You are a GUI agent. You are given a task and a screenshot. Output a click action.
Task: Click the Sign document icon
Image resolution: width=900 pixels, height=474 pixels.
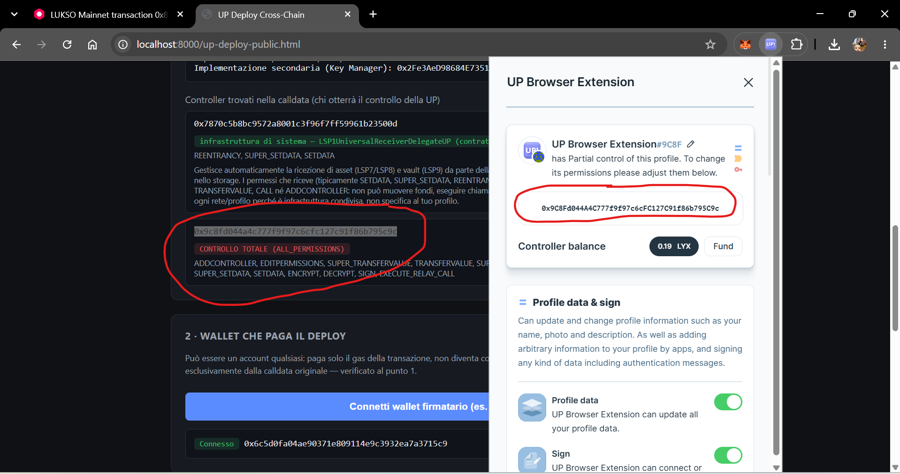[532, 460]
